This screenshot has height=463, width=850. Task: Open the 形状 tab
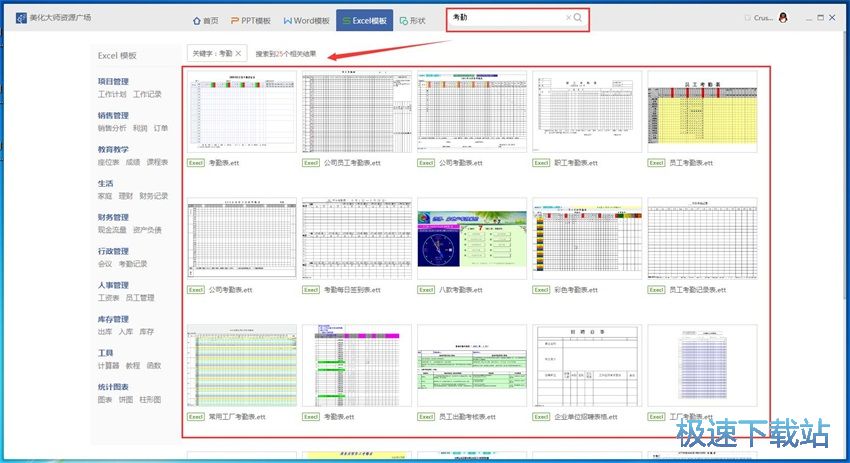pos(413,21)
